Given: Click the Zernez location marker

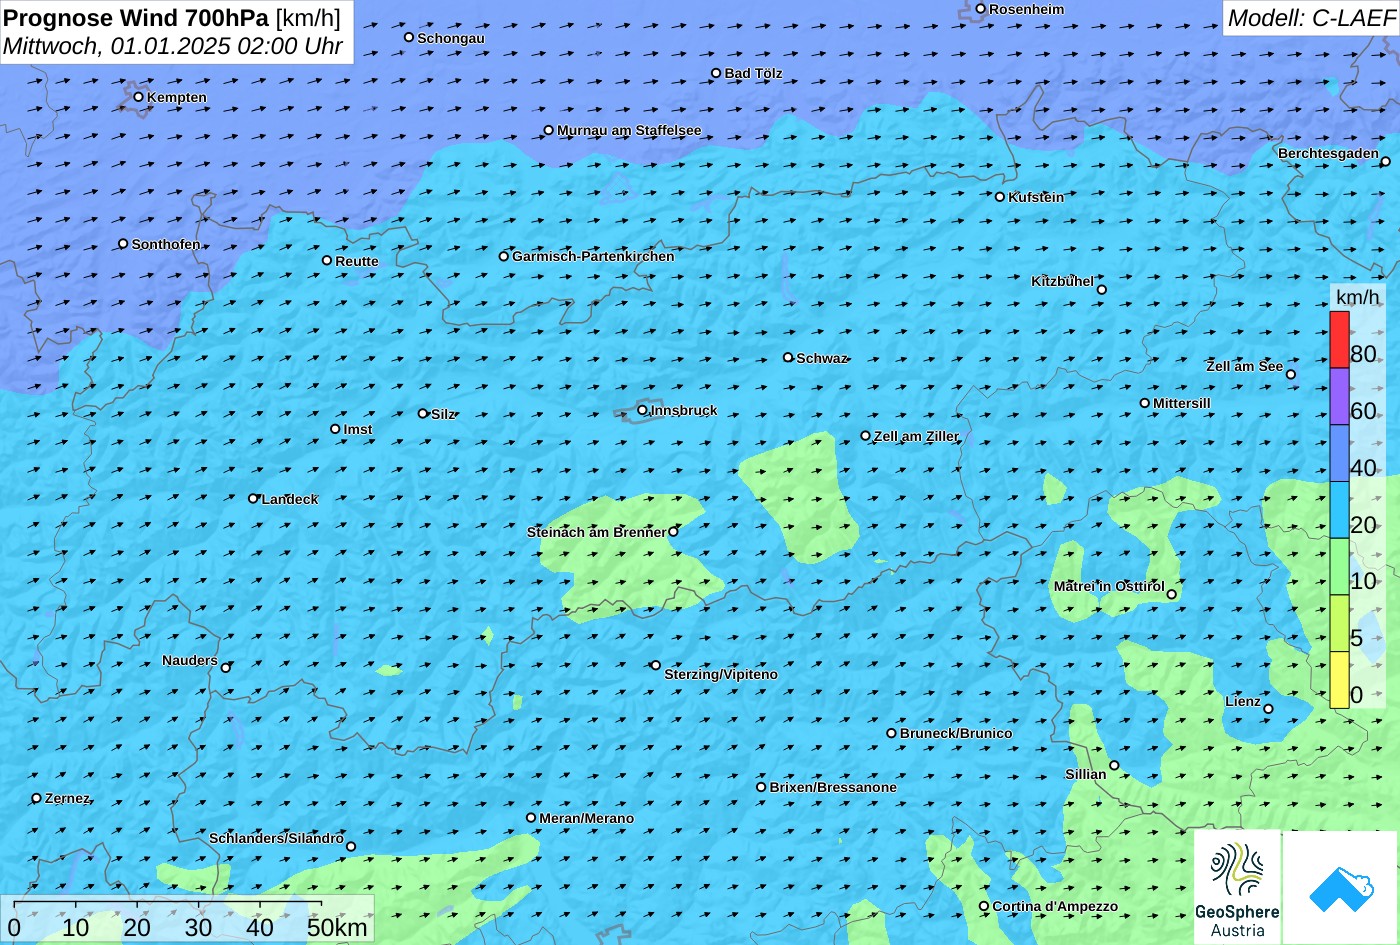Looking at the screenshot, I should coord(37,798).
